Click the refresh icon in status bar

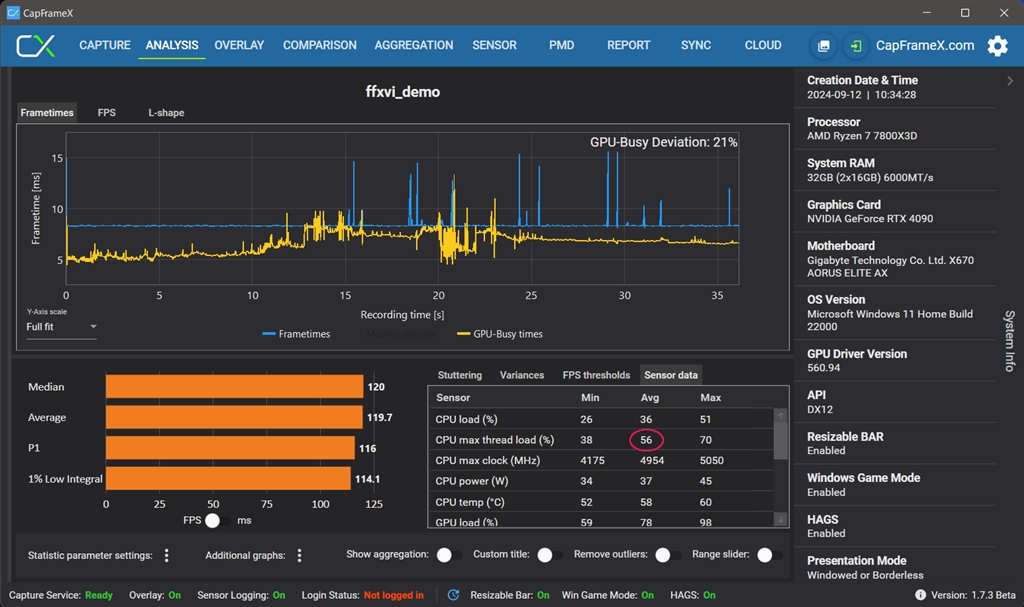tap(453, 595)
